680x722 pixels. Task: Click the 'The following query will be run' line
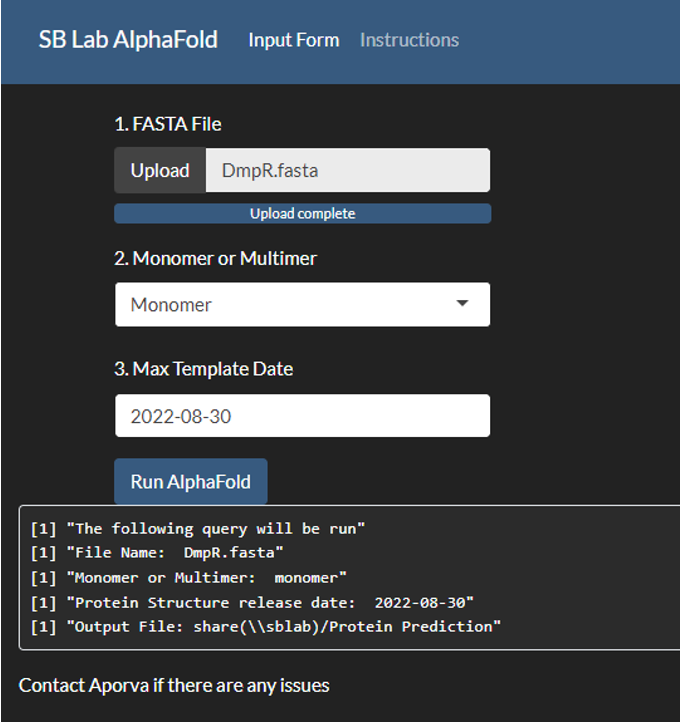click(x=198, y=529)
